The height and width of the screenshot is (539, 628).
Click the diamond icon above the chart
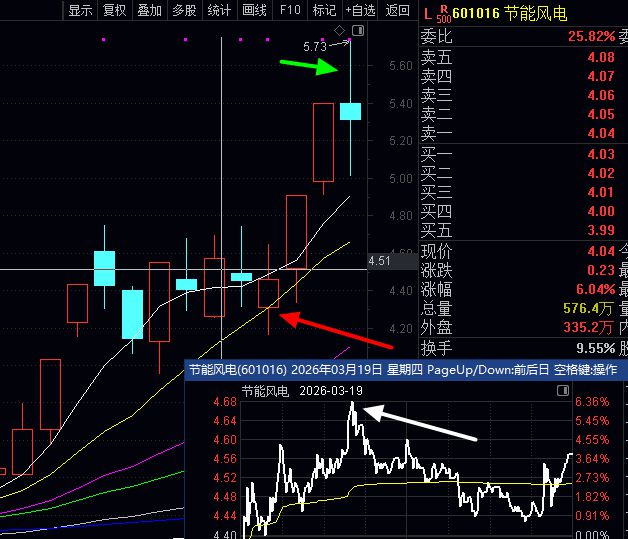coord(340,30)
